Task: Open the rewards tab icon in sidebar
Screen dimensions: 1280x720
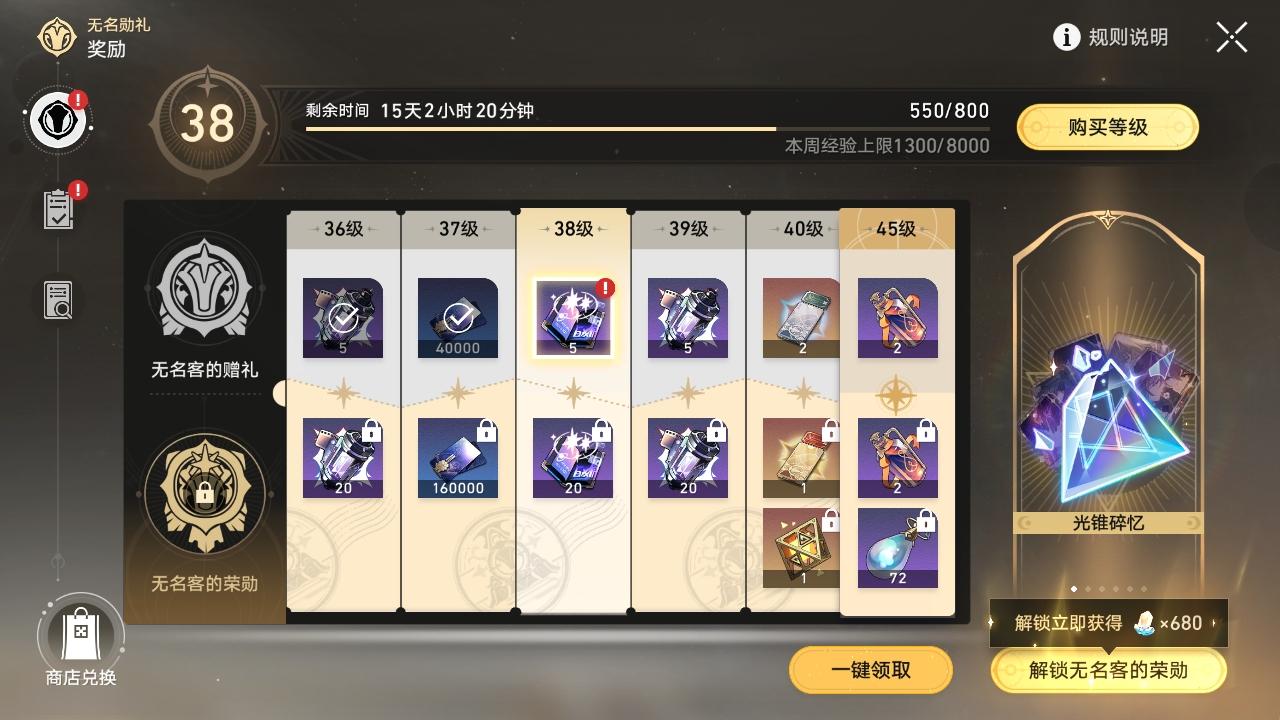Action: 58,121
